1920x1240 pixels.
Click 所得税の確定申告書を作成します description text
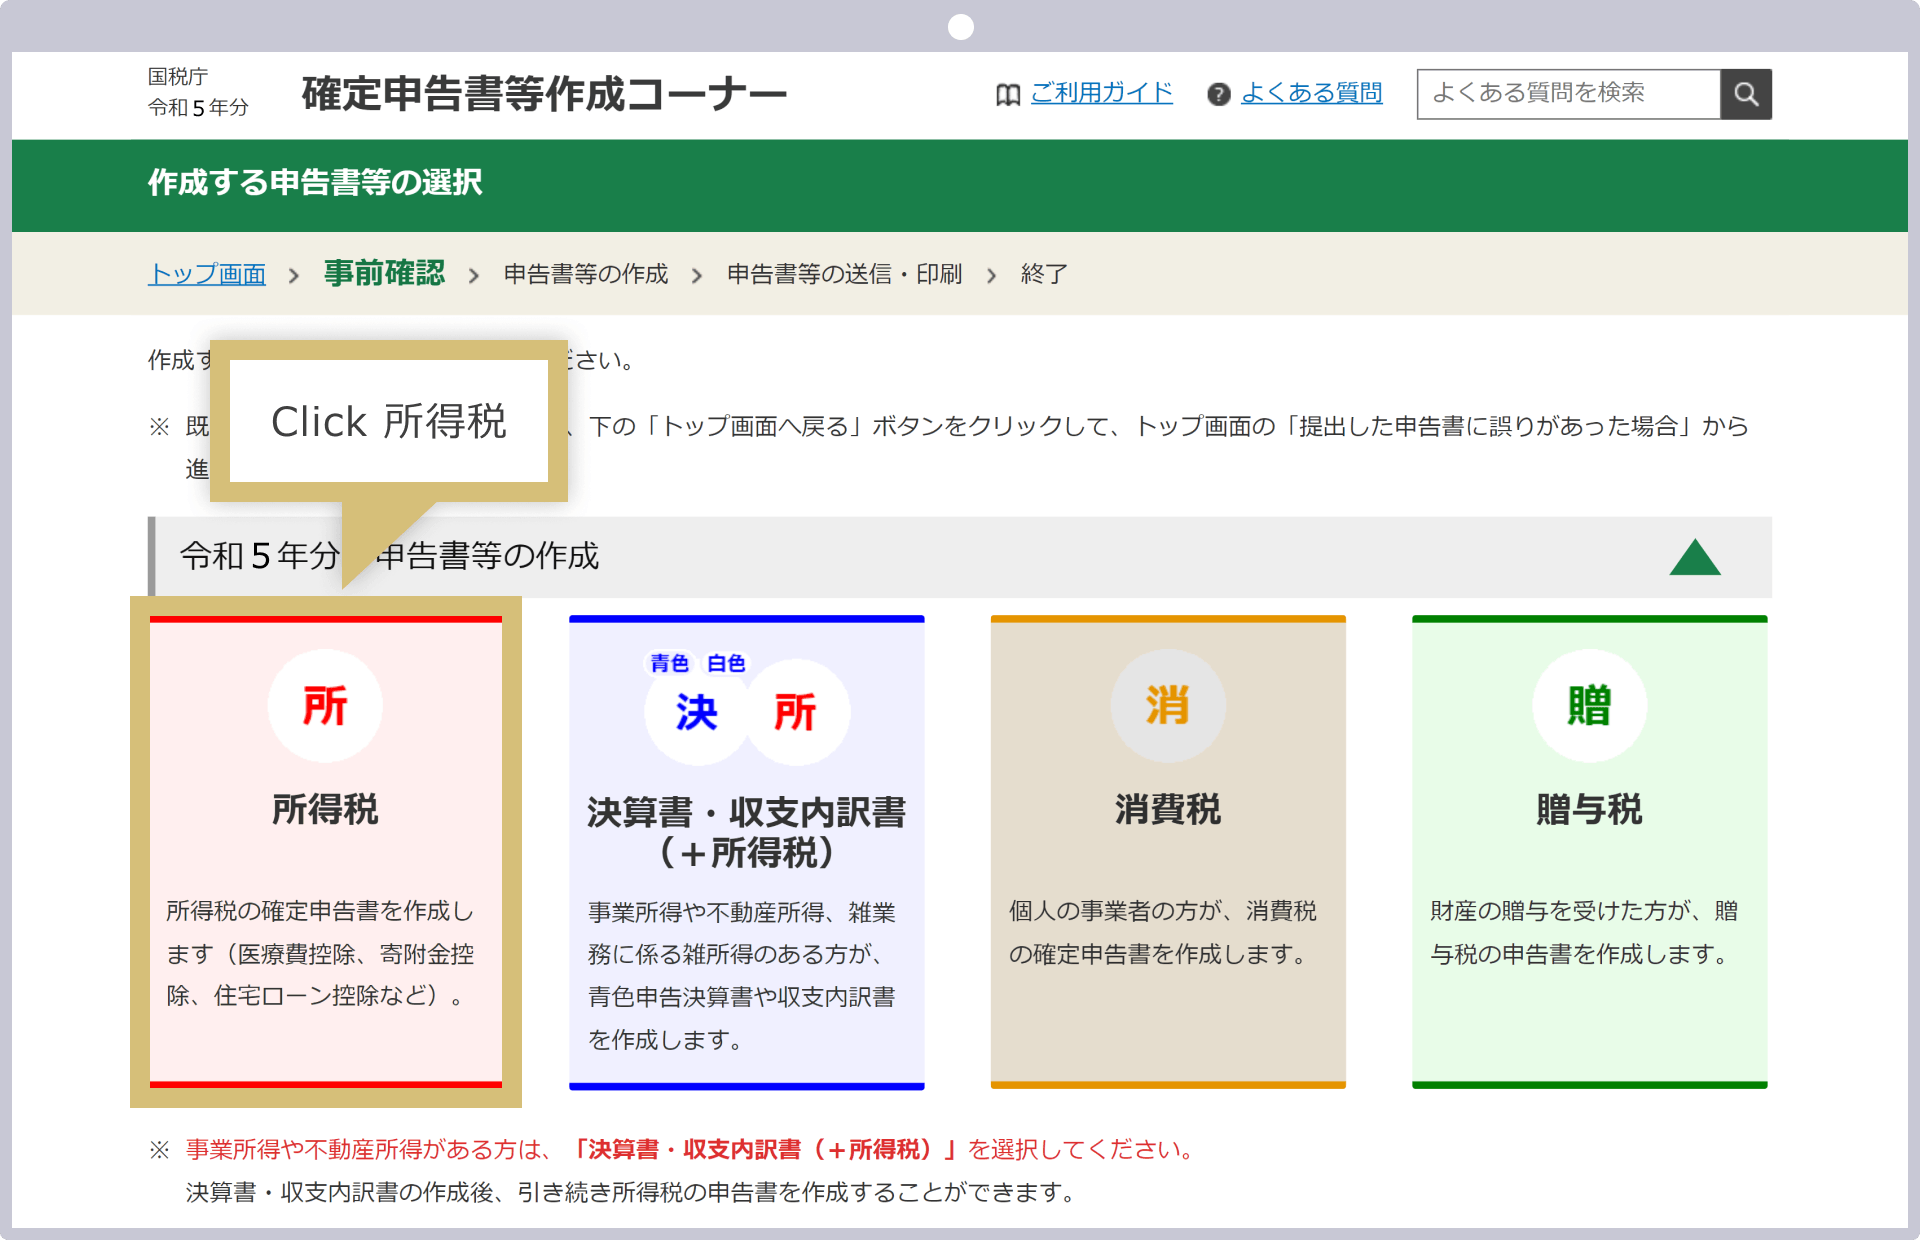320,953
